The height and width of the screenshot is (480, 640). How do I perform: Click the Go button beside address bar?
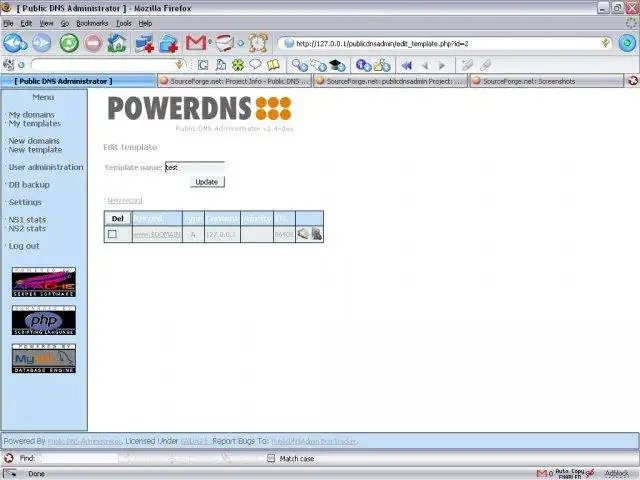(x=627, y=43)
